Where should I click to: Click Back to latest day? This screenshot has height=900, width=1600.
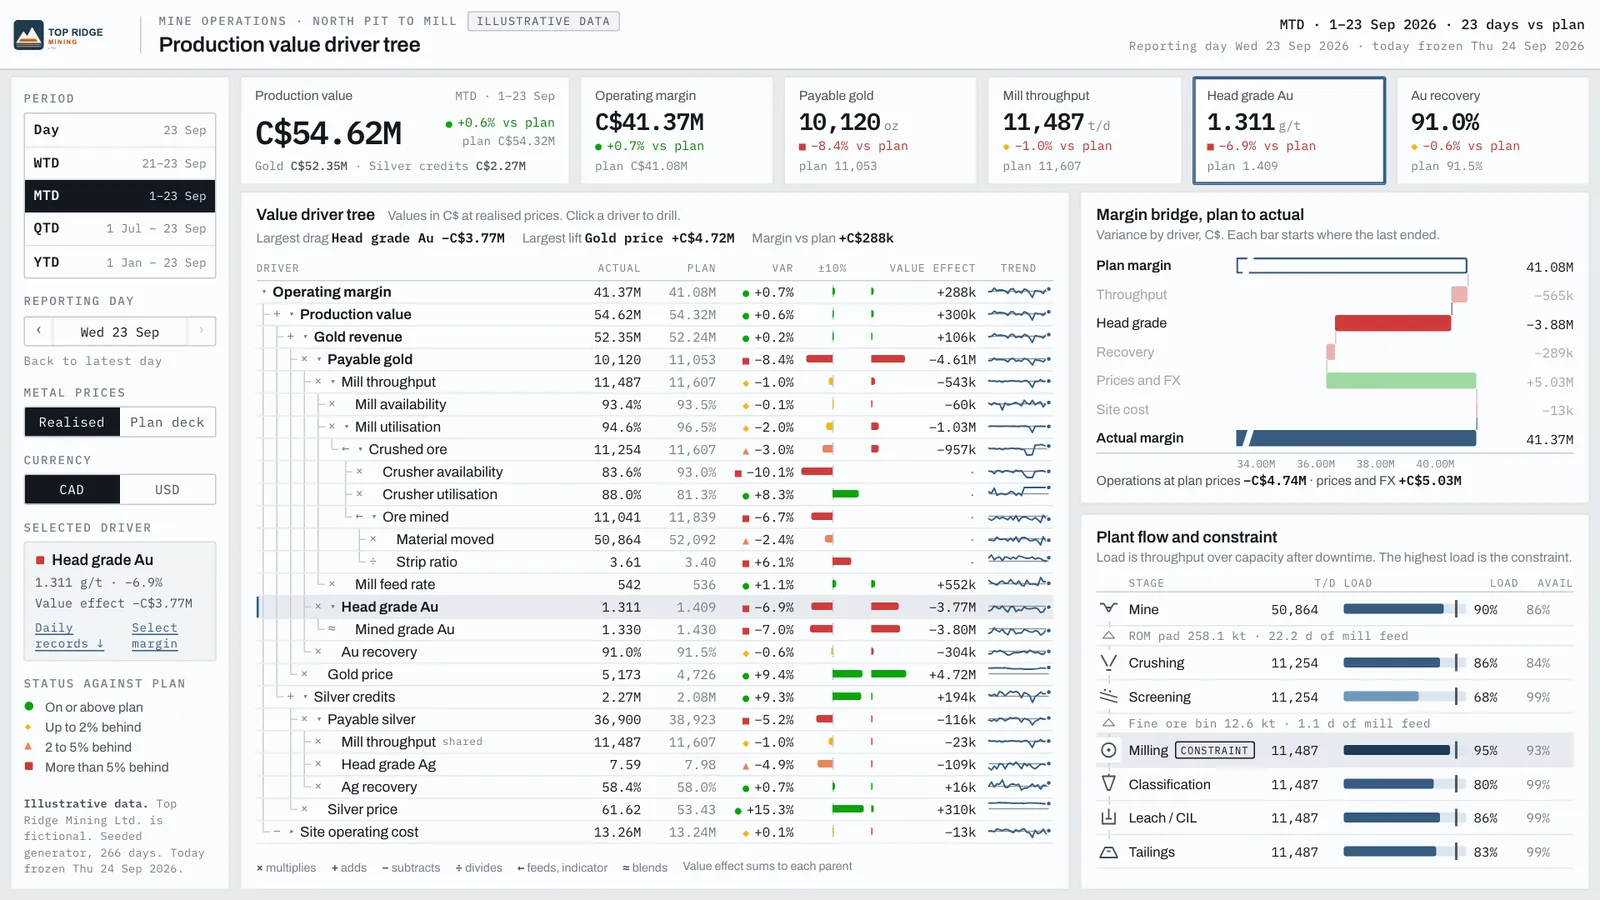click(93, 361)
